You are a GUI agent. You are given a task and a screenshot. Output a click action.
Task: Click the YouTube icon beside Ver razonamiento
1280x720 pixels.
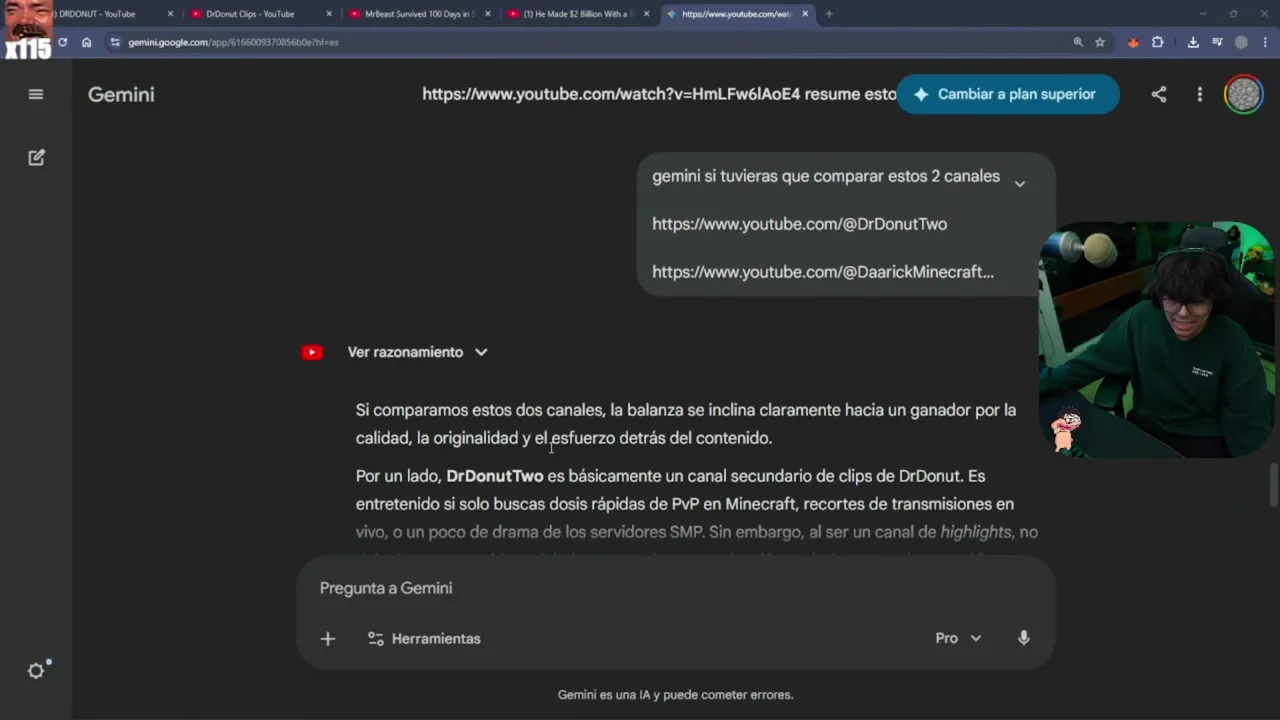(x=312, y=352)
